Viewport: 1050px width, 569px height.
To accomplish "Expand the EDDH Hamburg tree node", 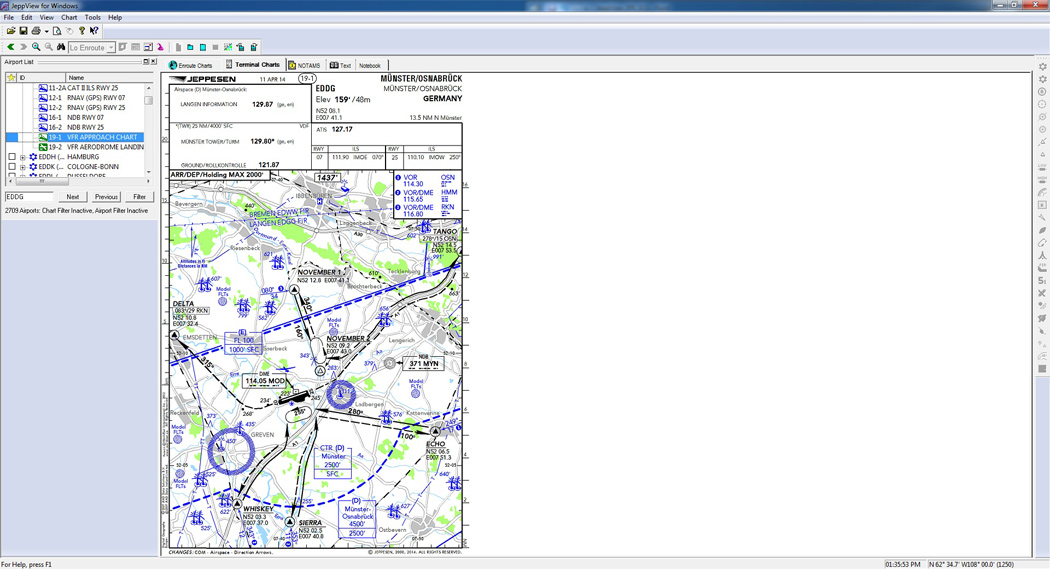I will pyautogui.click(x=23, y=157).
